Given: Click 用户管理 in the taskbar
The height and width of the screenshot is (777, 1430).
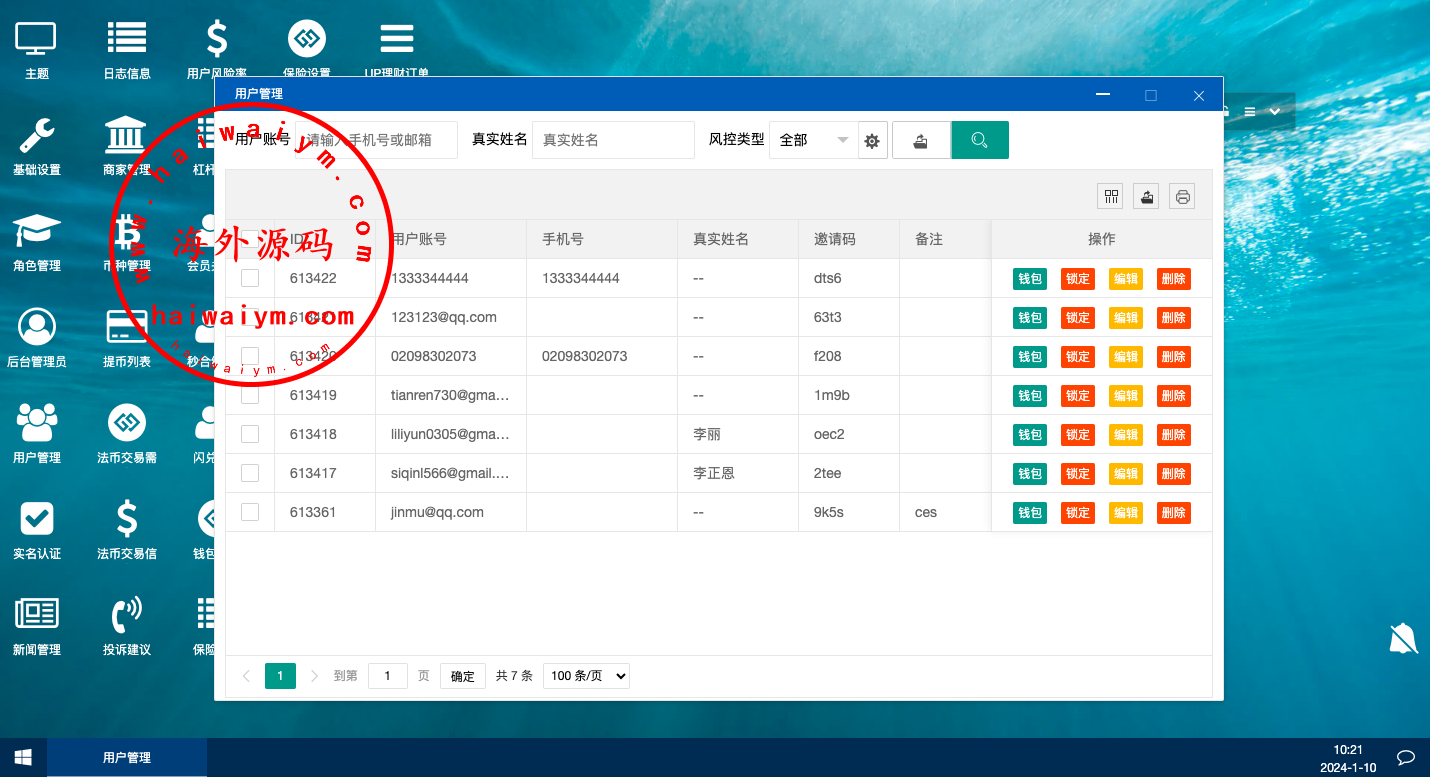Looking at the screenshot, I should (x=127, y=758).
